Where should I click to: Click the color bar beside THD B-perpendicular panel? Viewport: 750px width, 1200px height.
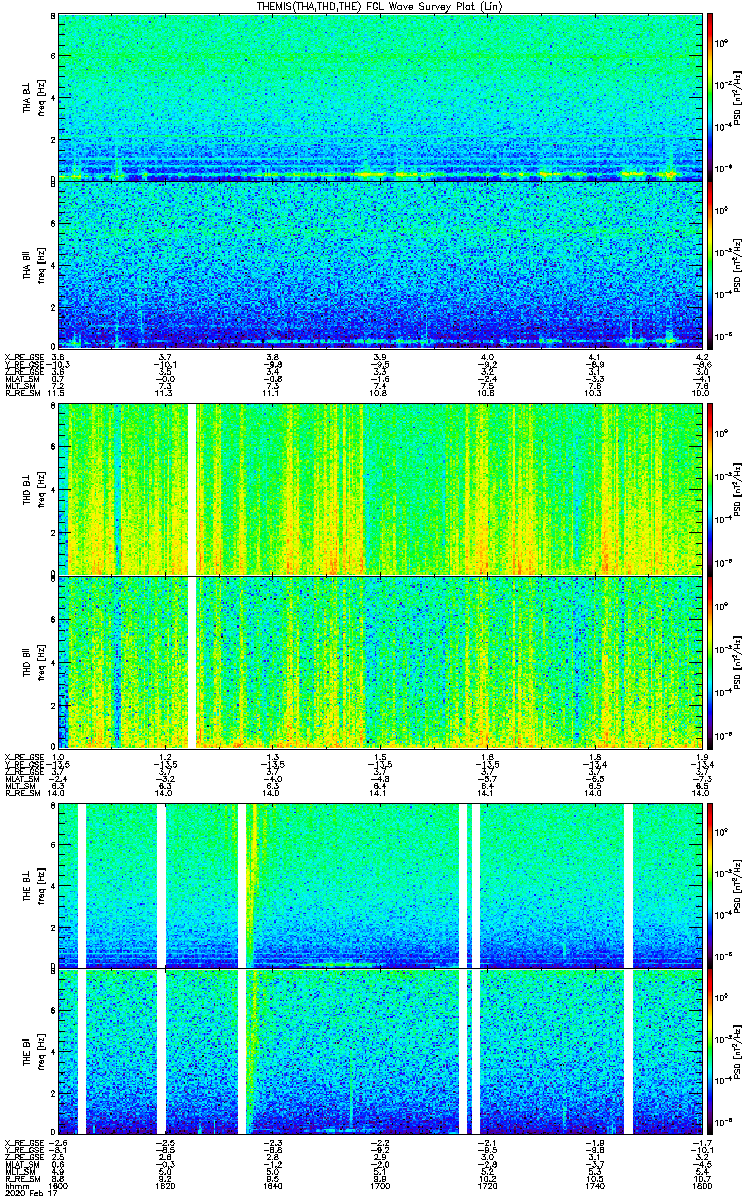click(711, 488)
